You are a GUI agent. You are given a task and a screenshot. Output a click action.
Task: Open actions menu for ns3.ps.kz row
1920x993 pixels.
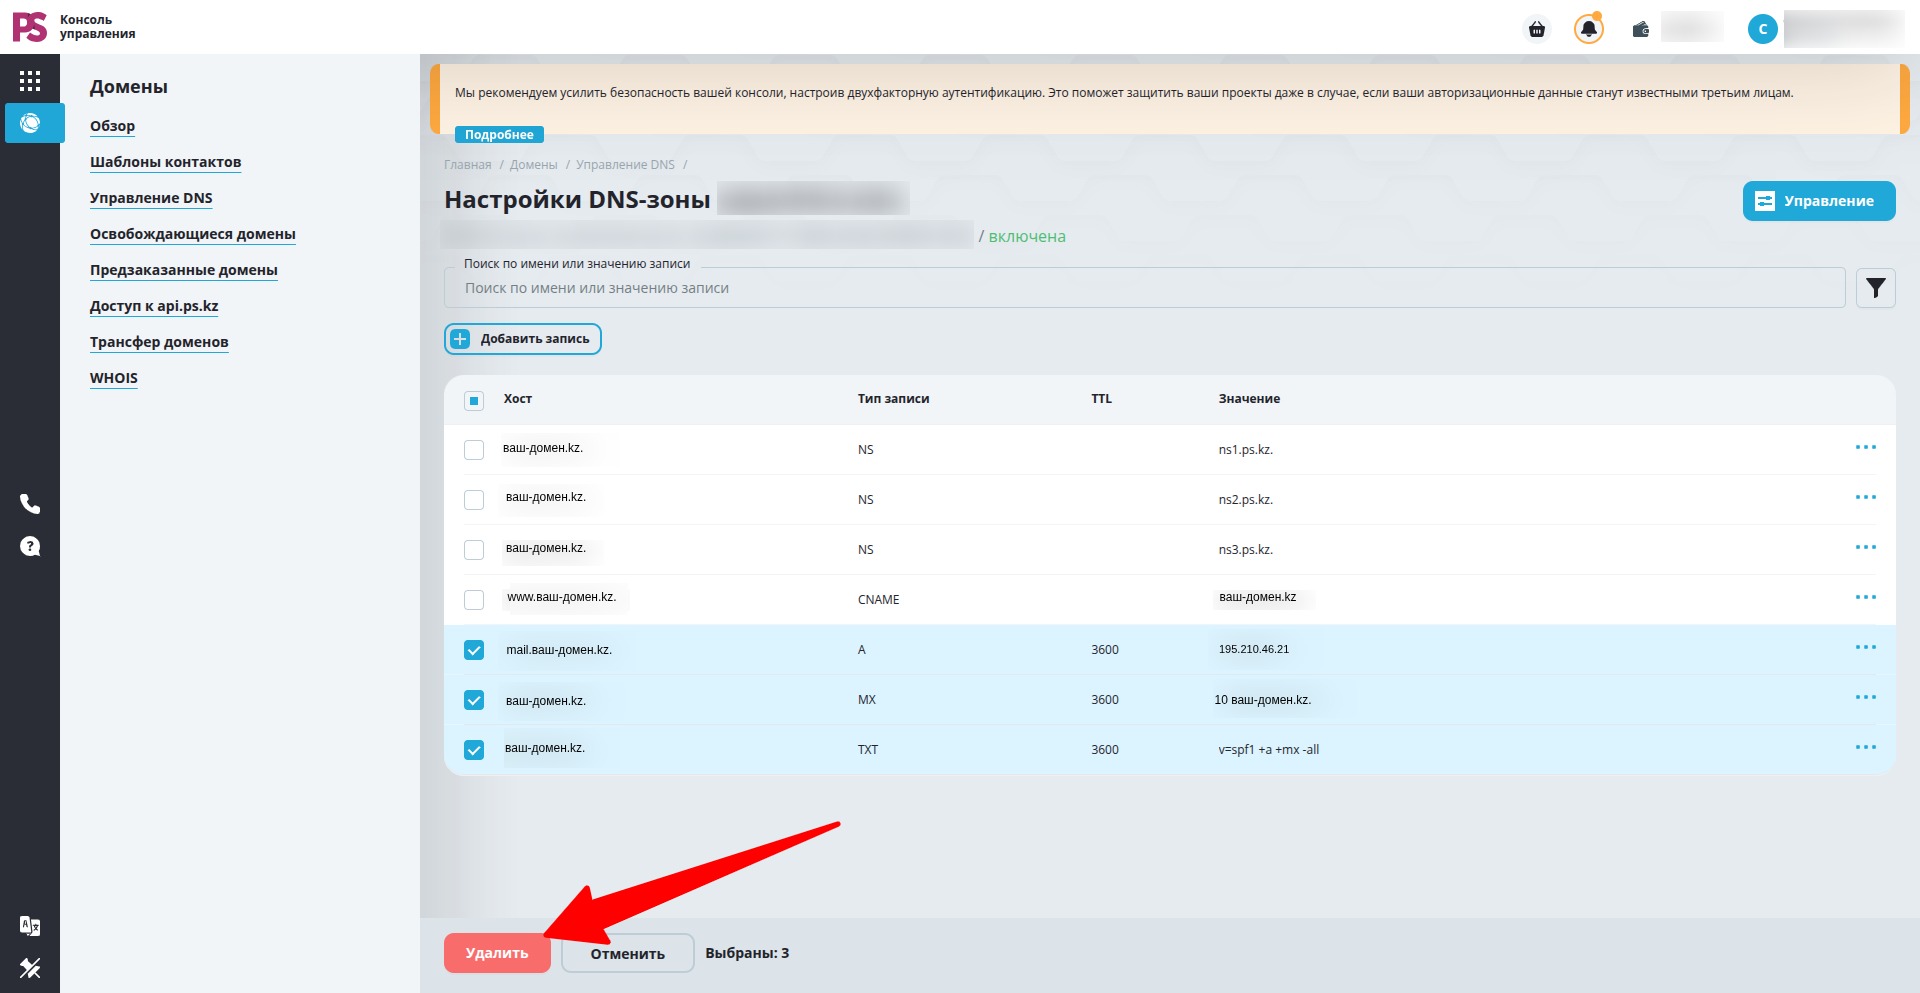[x=1866, y=547]
